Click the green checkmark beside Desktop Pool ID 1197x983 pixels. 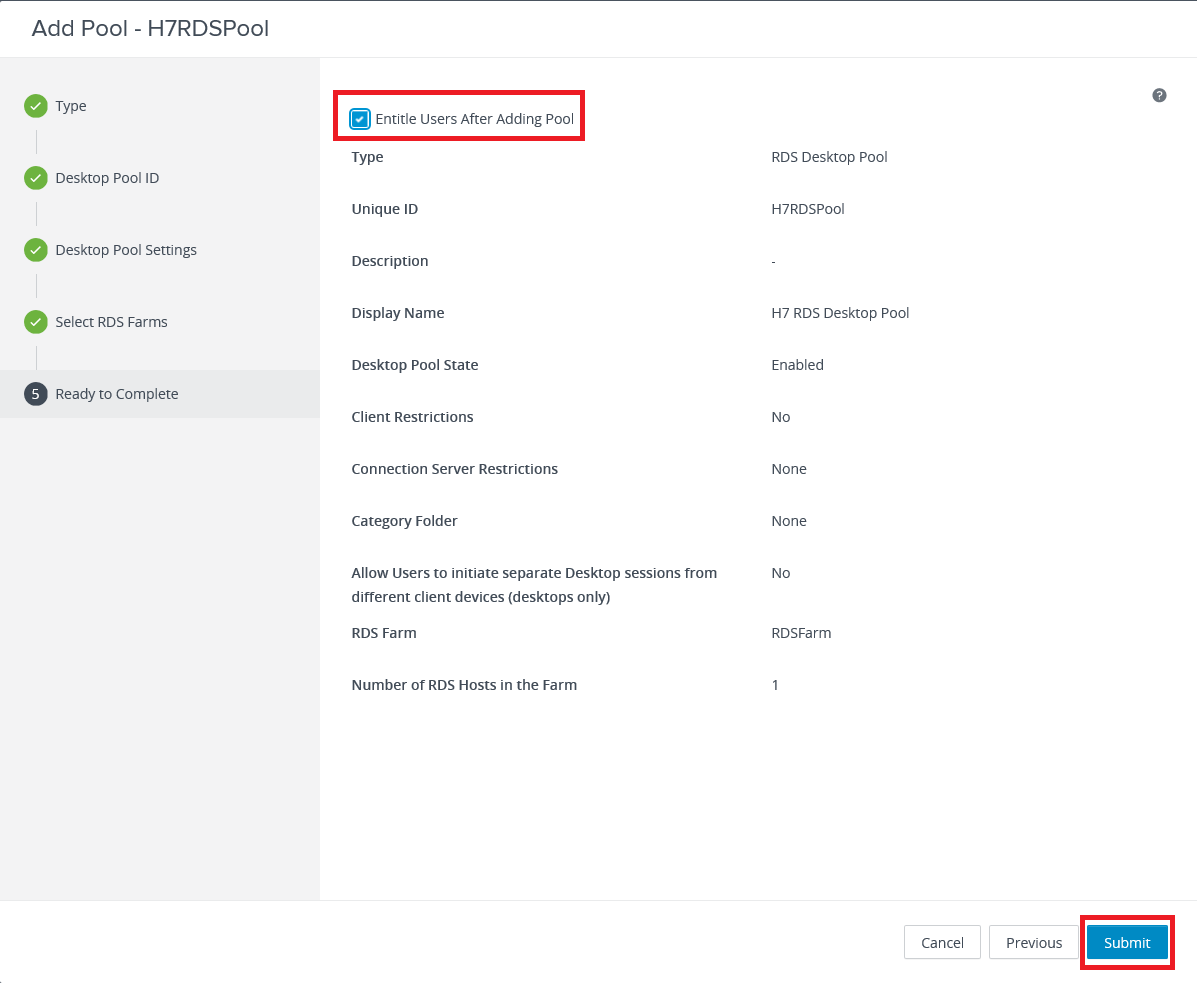coord(36,178)
